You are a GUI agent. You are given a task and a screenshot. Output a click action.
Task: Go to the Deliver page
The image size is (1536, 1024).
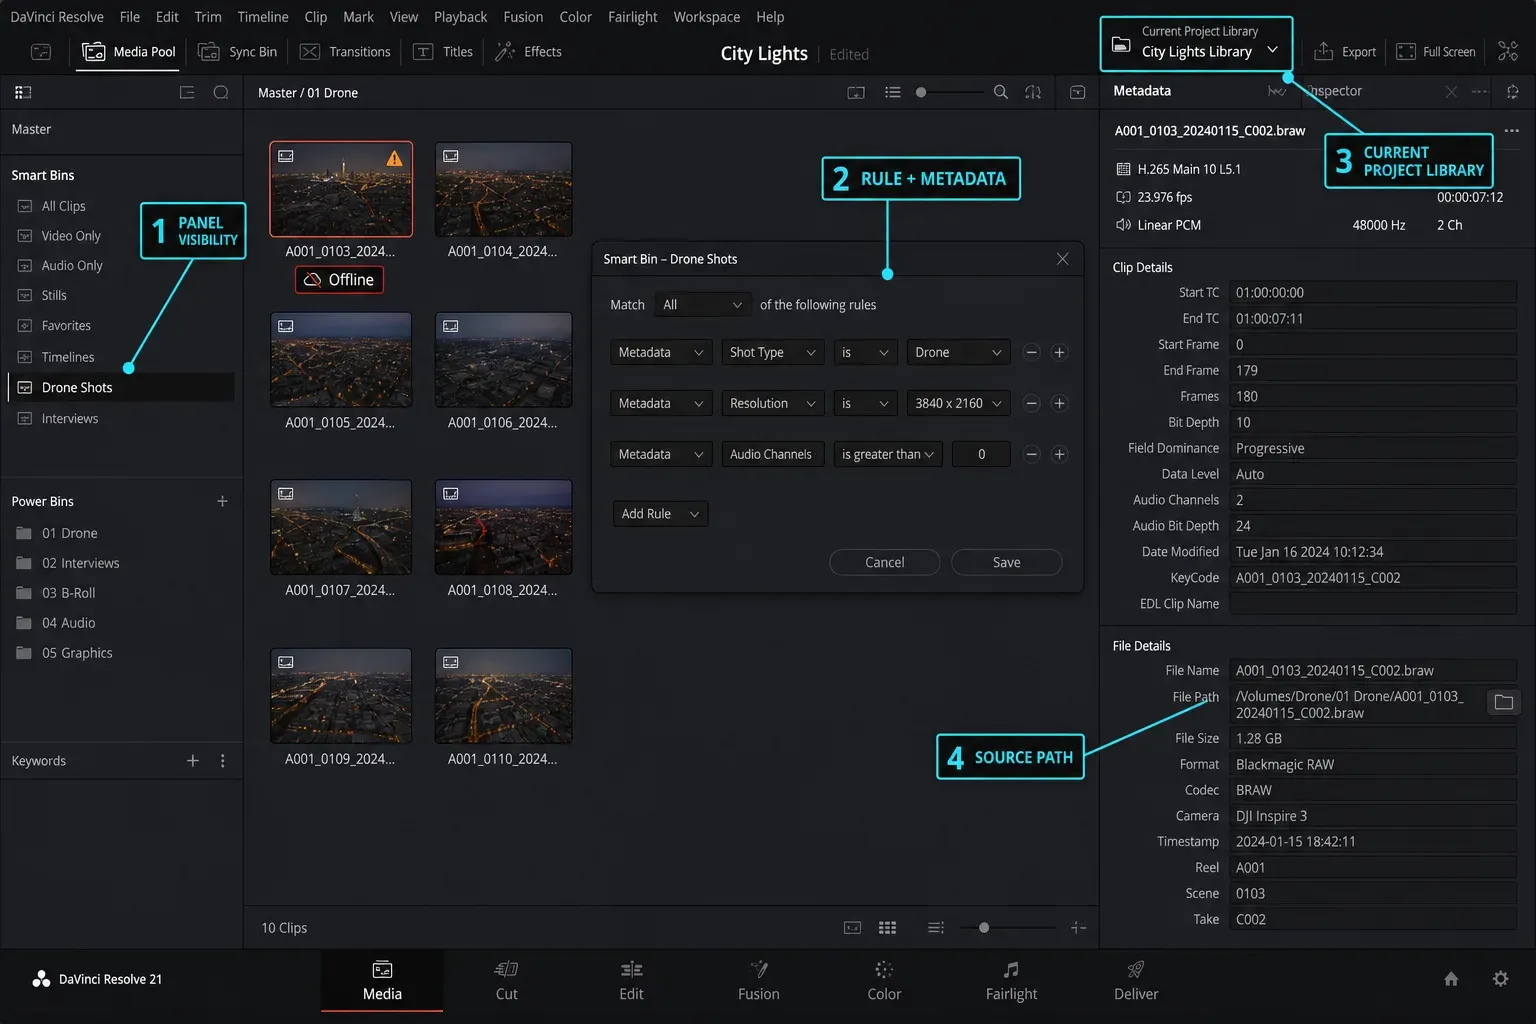(x=1136, y=981)
